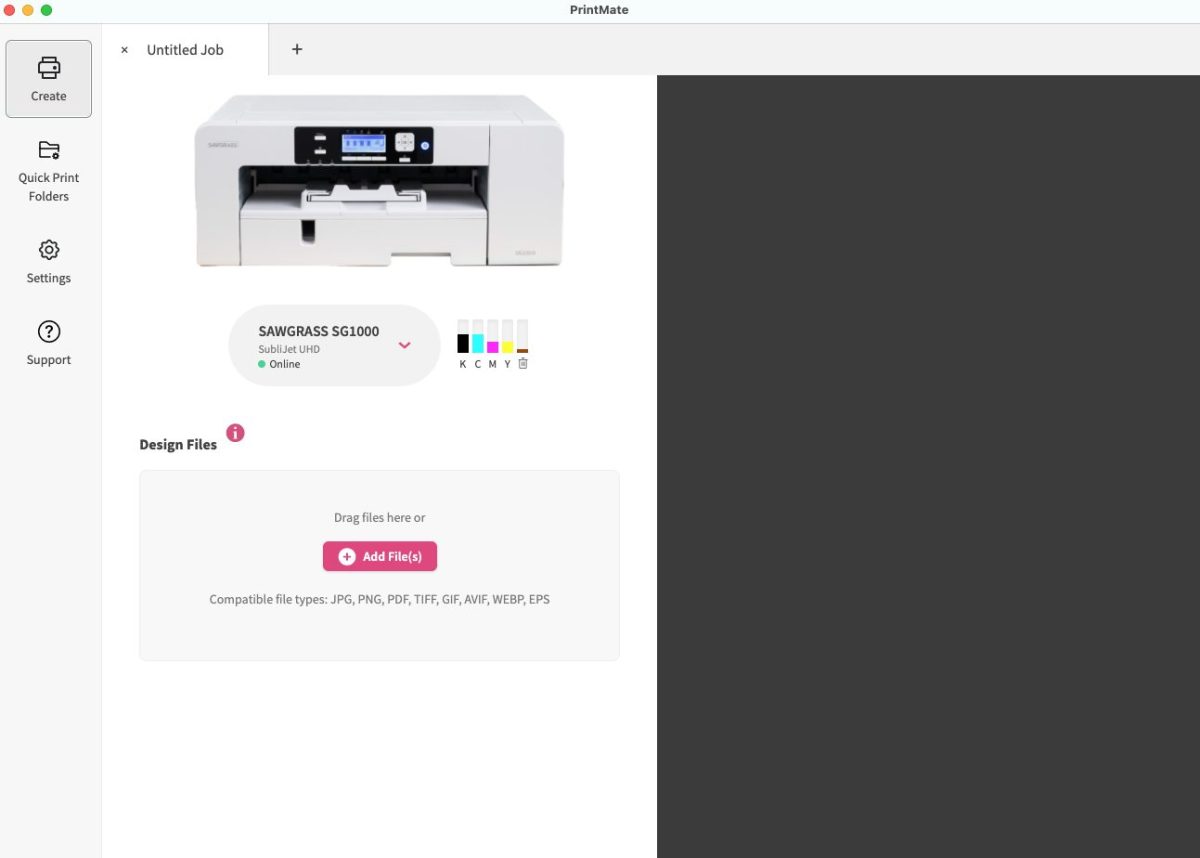The image size is (1200, 858).
Task: Click the 'Drag files here or' text
Action: coord(380,518)
